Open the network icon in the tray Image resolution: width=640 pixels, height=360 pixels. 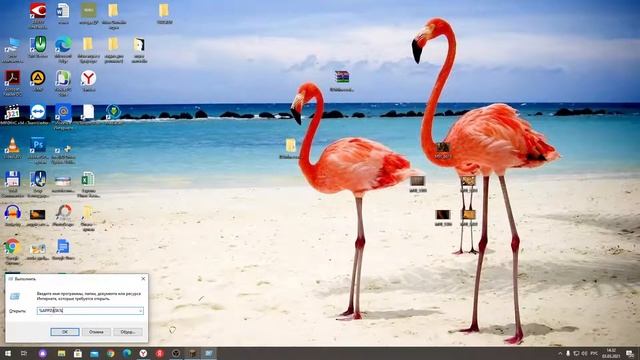tap(576, 353)
